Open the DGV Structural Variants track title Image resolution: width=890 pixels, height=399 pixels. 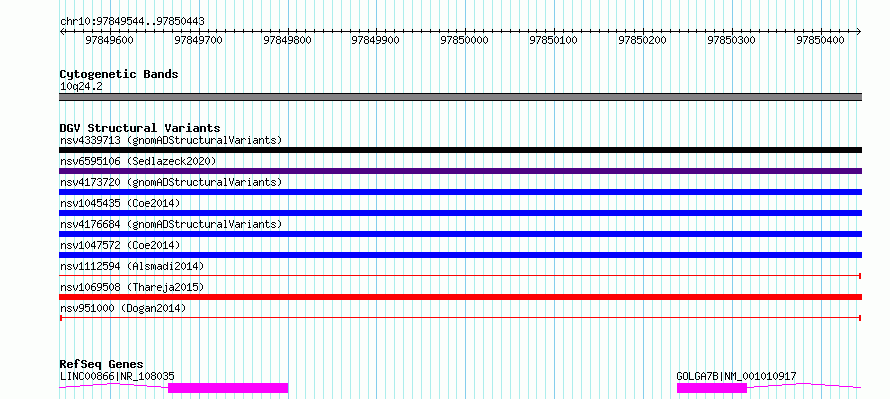(140, 128)
